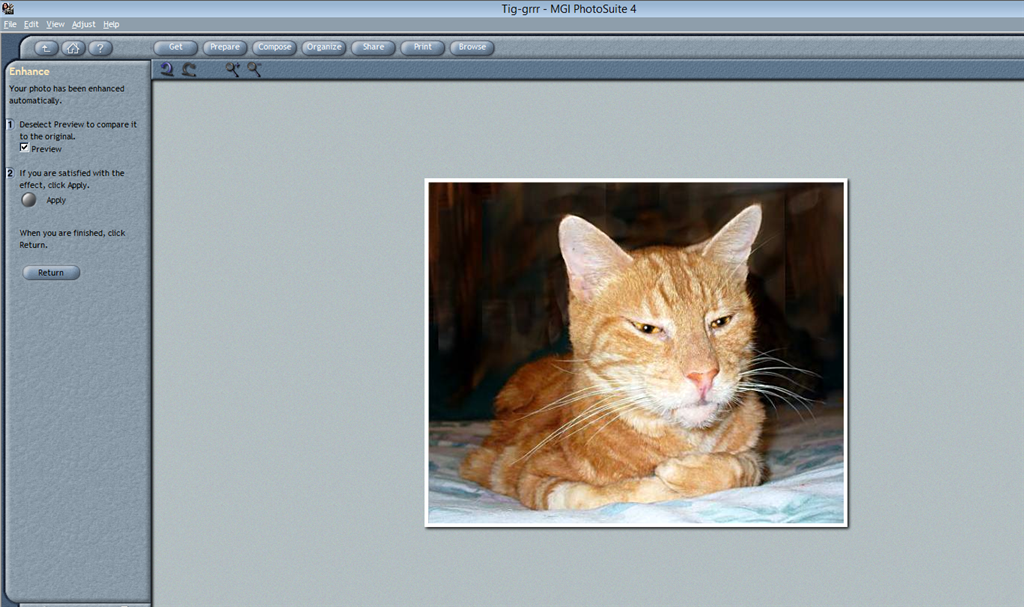
Task: Open the Adjust menu
Action: click(84, 24)
